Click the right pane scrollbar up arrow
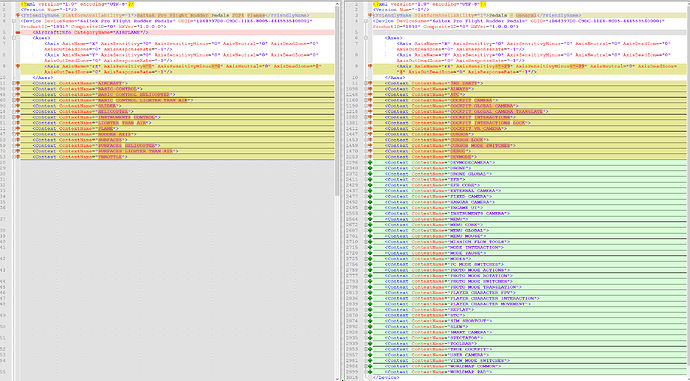The height and width of the screenshot is (381, 690). [688, 4]
